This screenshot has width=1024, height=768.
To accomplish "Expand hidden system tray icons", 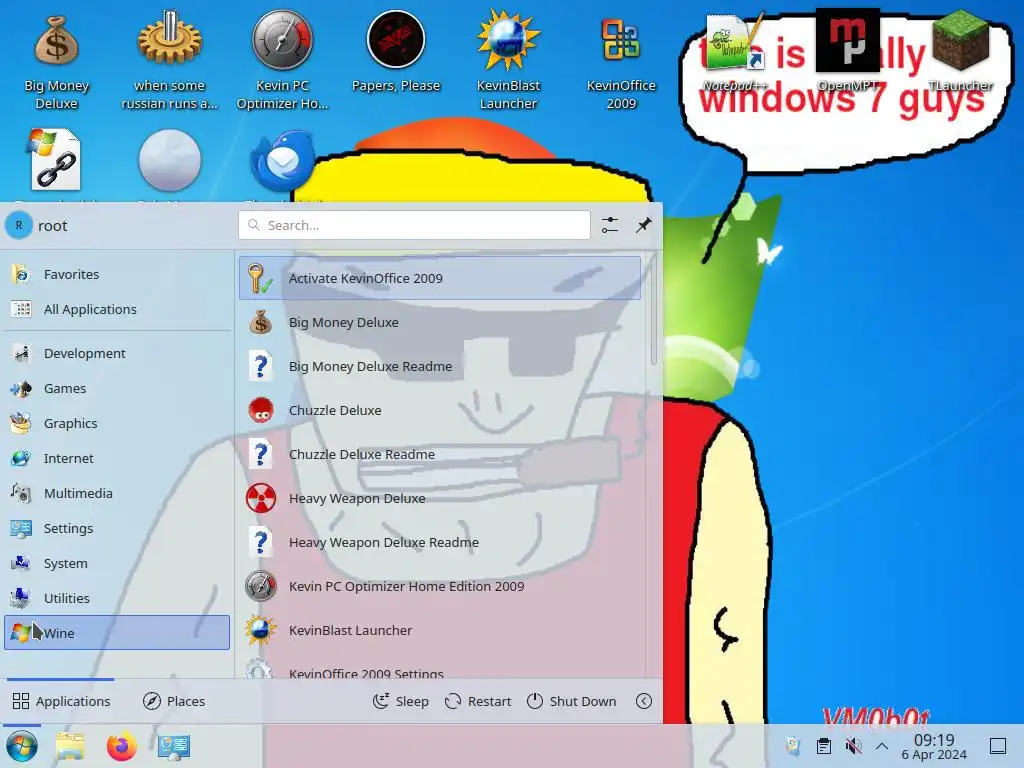I will [x=882, y=746].
